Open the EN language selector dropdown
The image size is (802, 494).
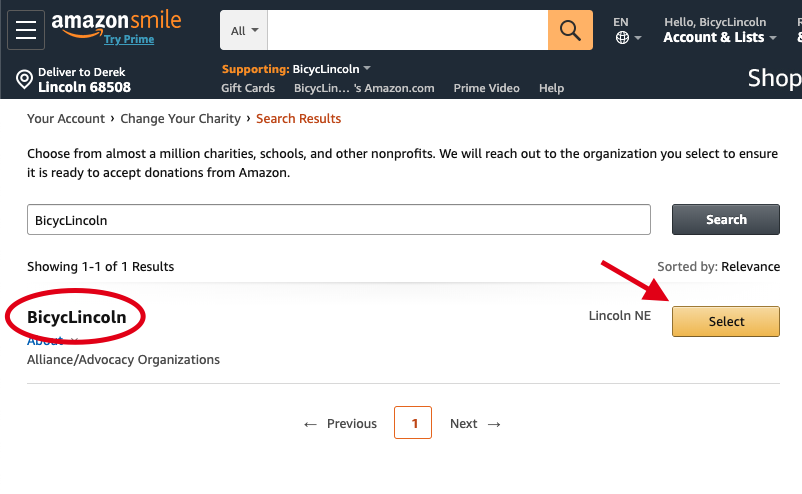pyautogui.click(x=628, y=30)
